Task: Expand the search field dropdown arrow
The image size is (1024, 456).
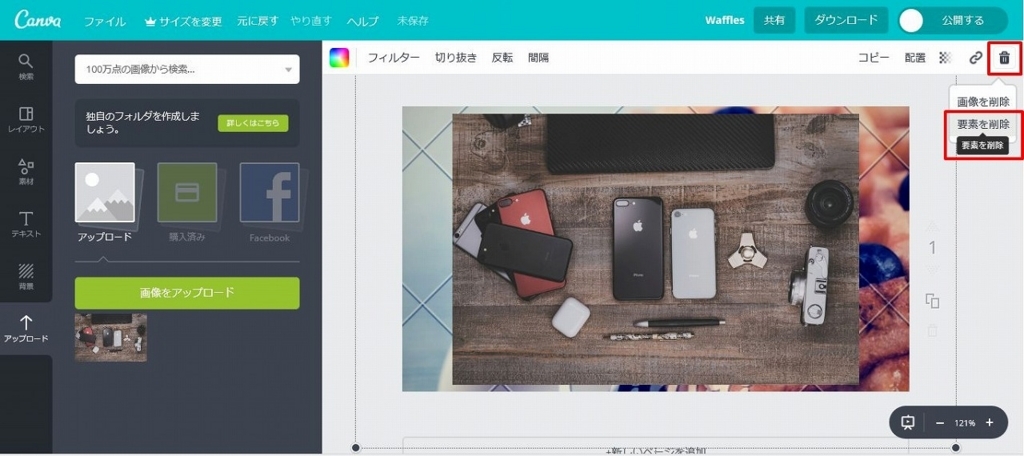Action: point(289,70)
